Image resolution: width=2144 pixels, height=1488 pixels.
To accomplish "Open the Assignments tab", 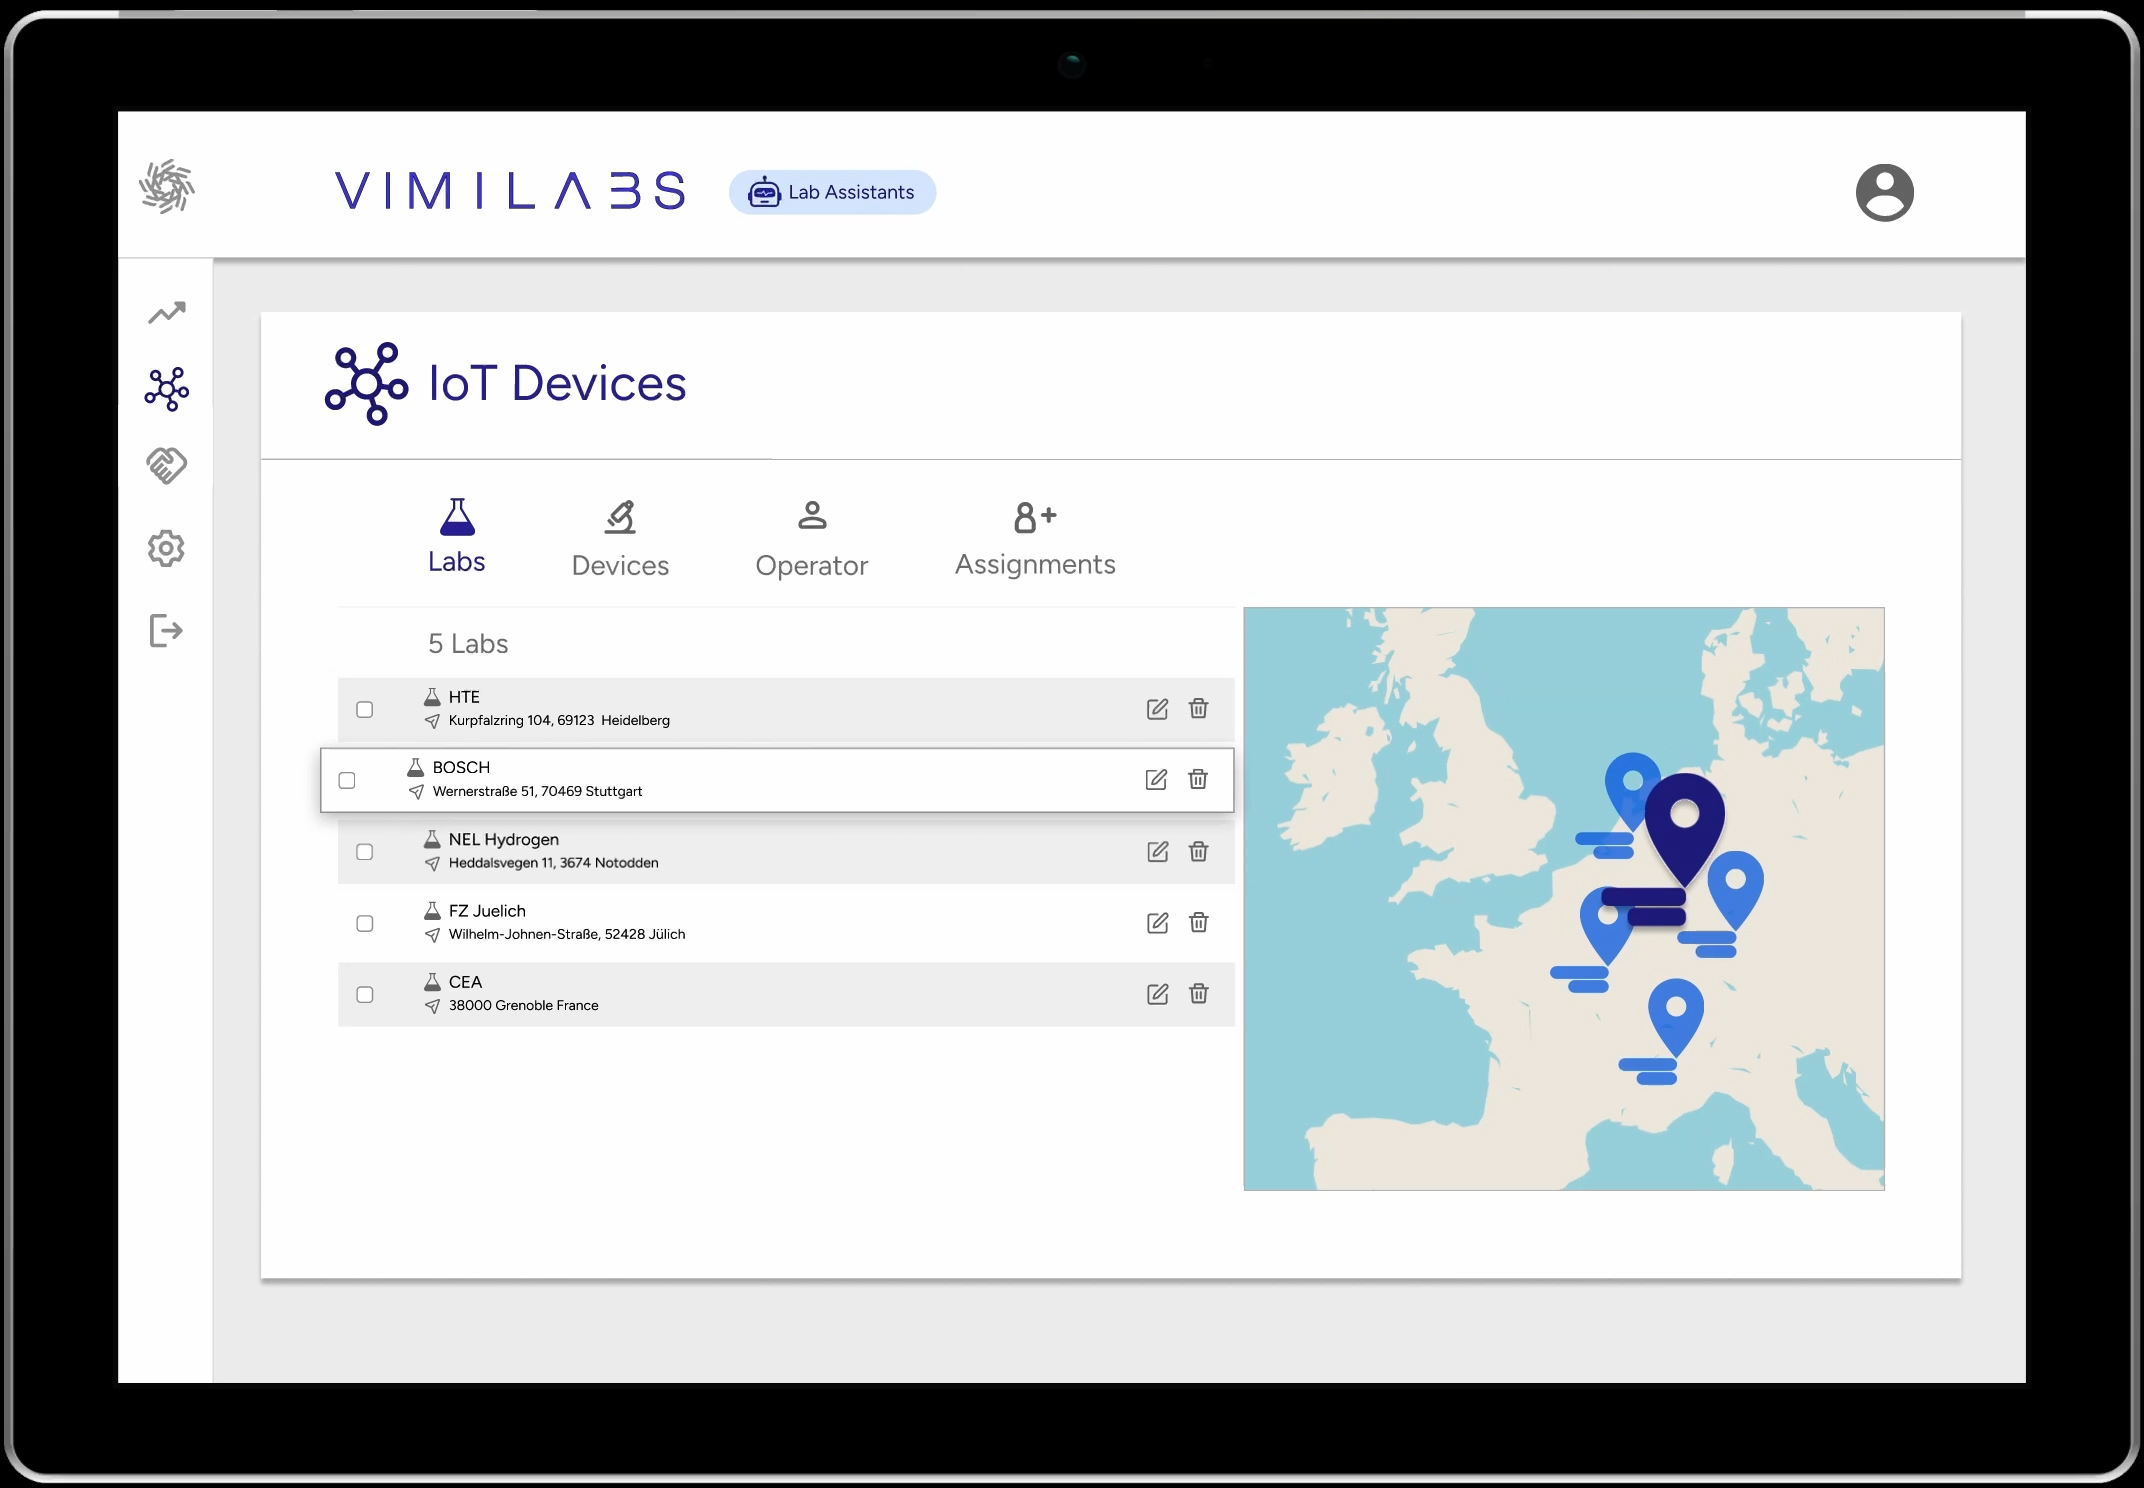I will coord(1035,540).
